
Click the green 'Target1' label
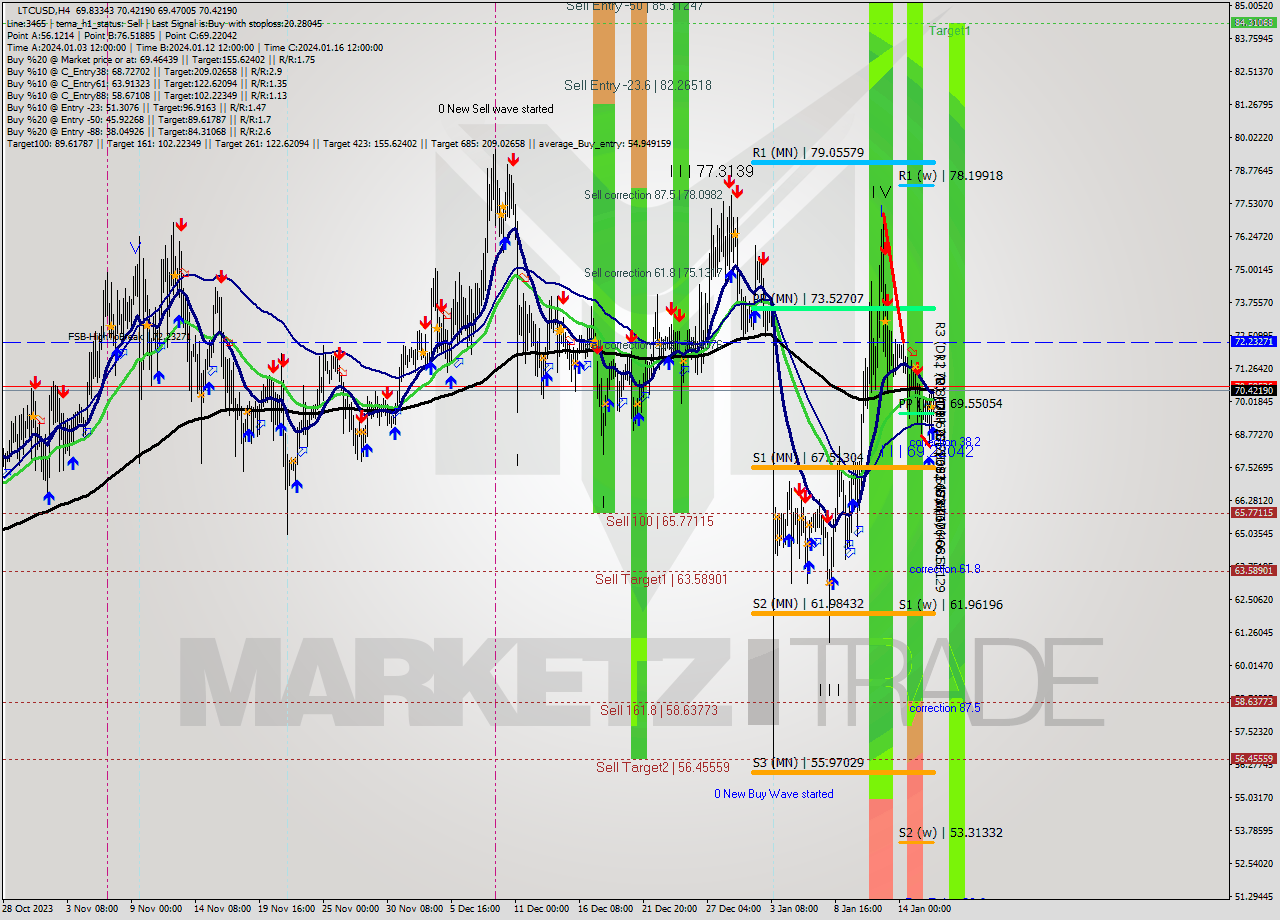coord(949,31)
